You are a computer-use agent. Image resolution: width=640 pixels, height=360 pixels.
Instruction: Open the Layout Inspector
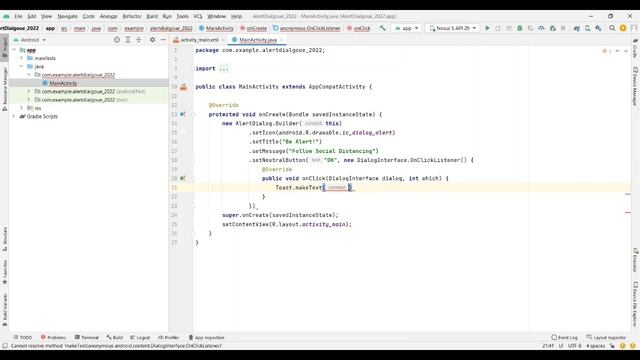pyautogui.click(x=606, y=338)
